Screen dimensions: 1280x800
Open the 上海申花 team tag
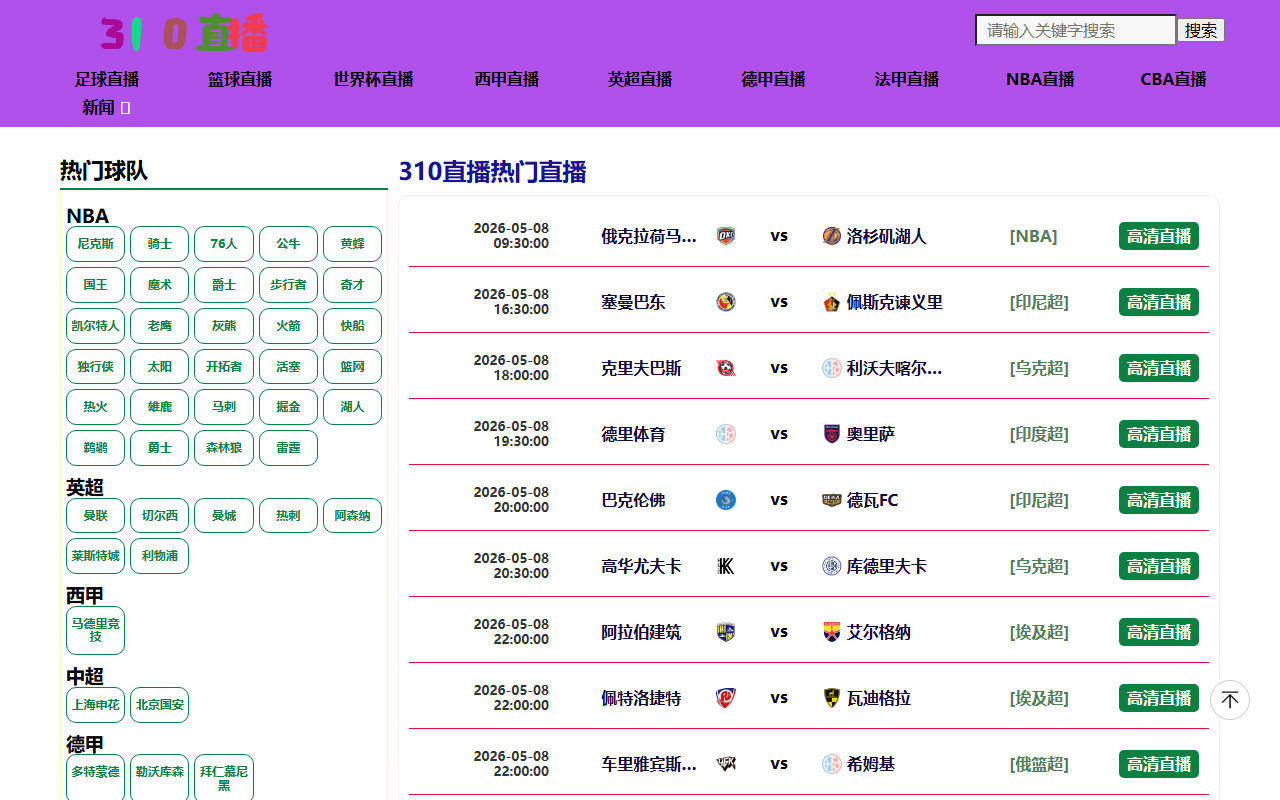(x=95, y=705)
